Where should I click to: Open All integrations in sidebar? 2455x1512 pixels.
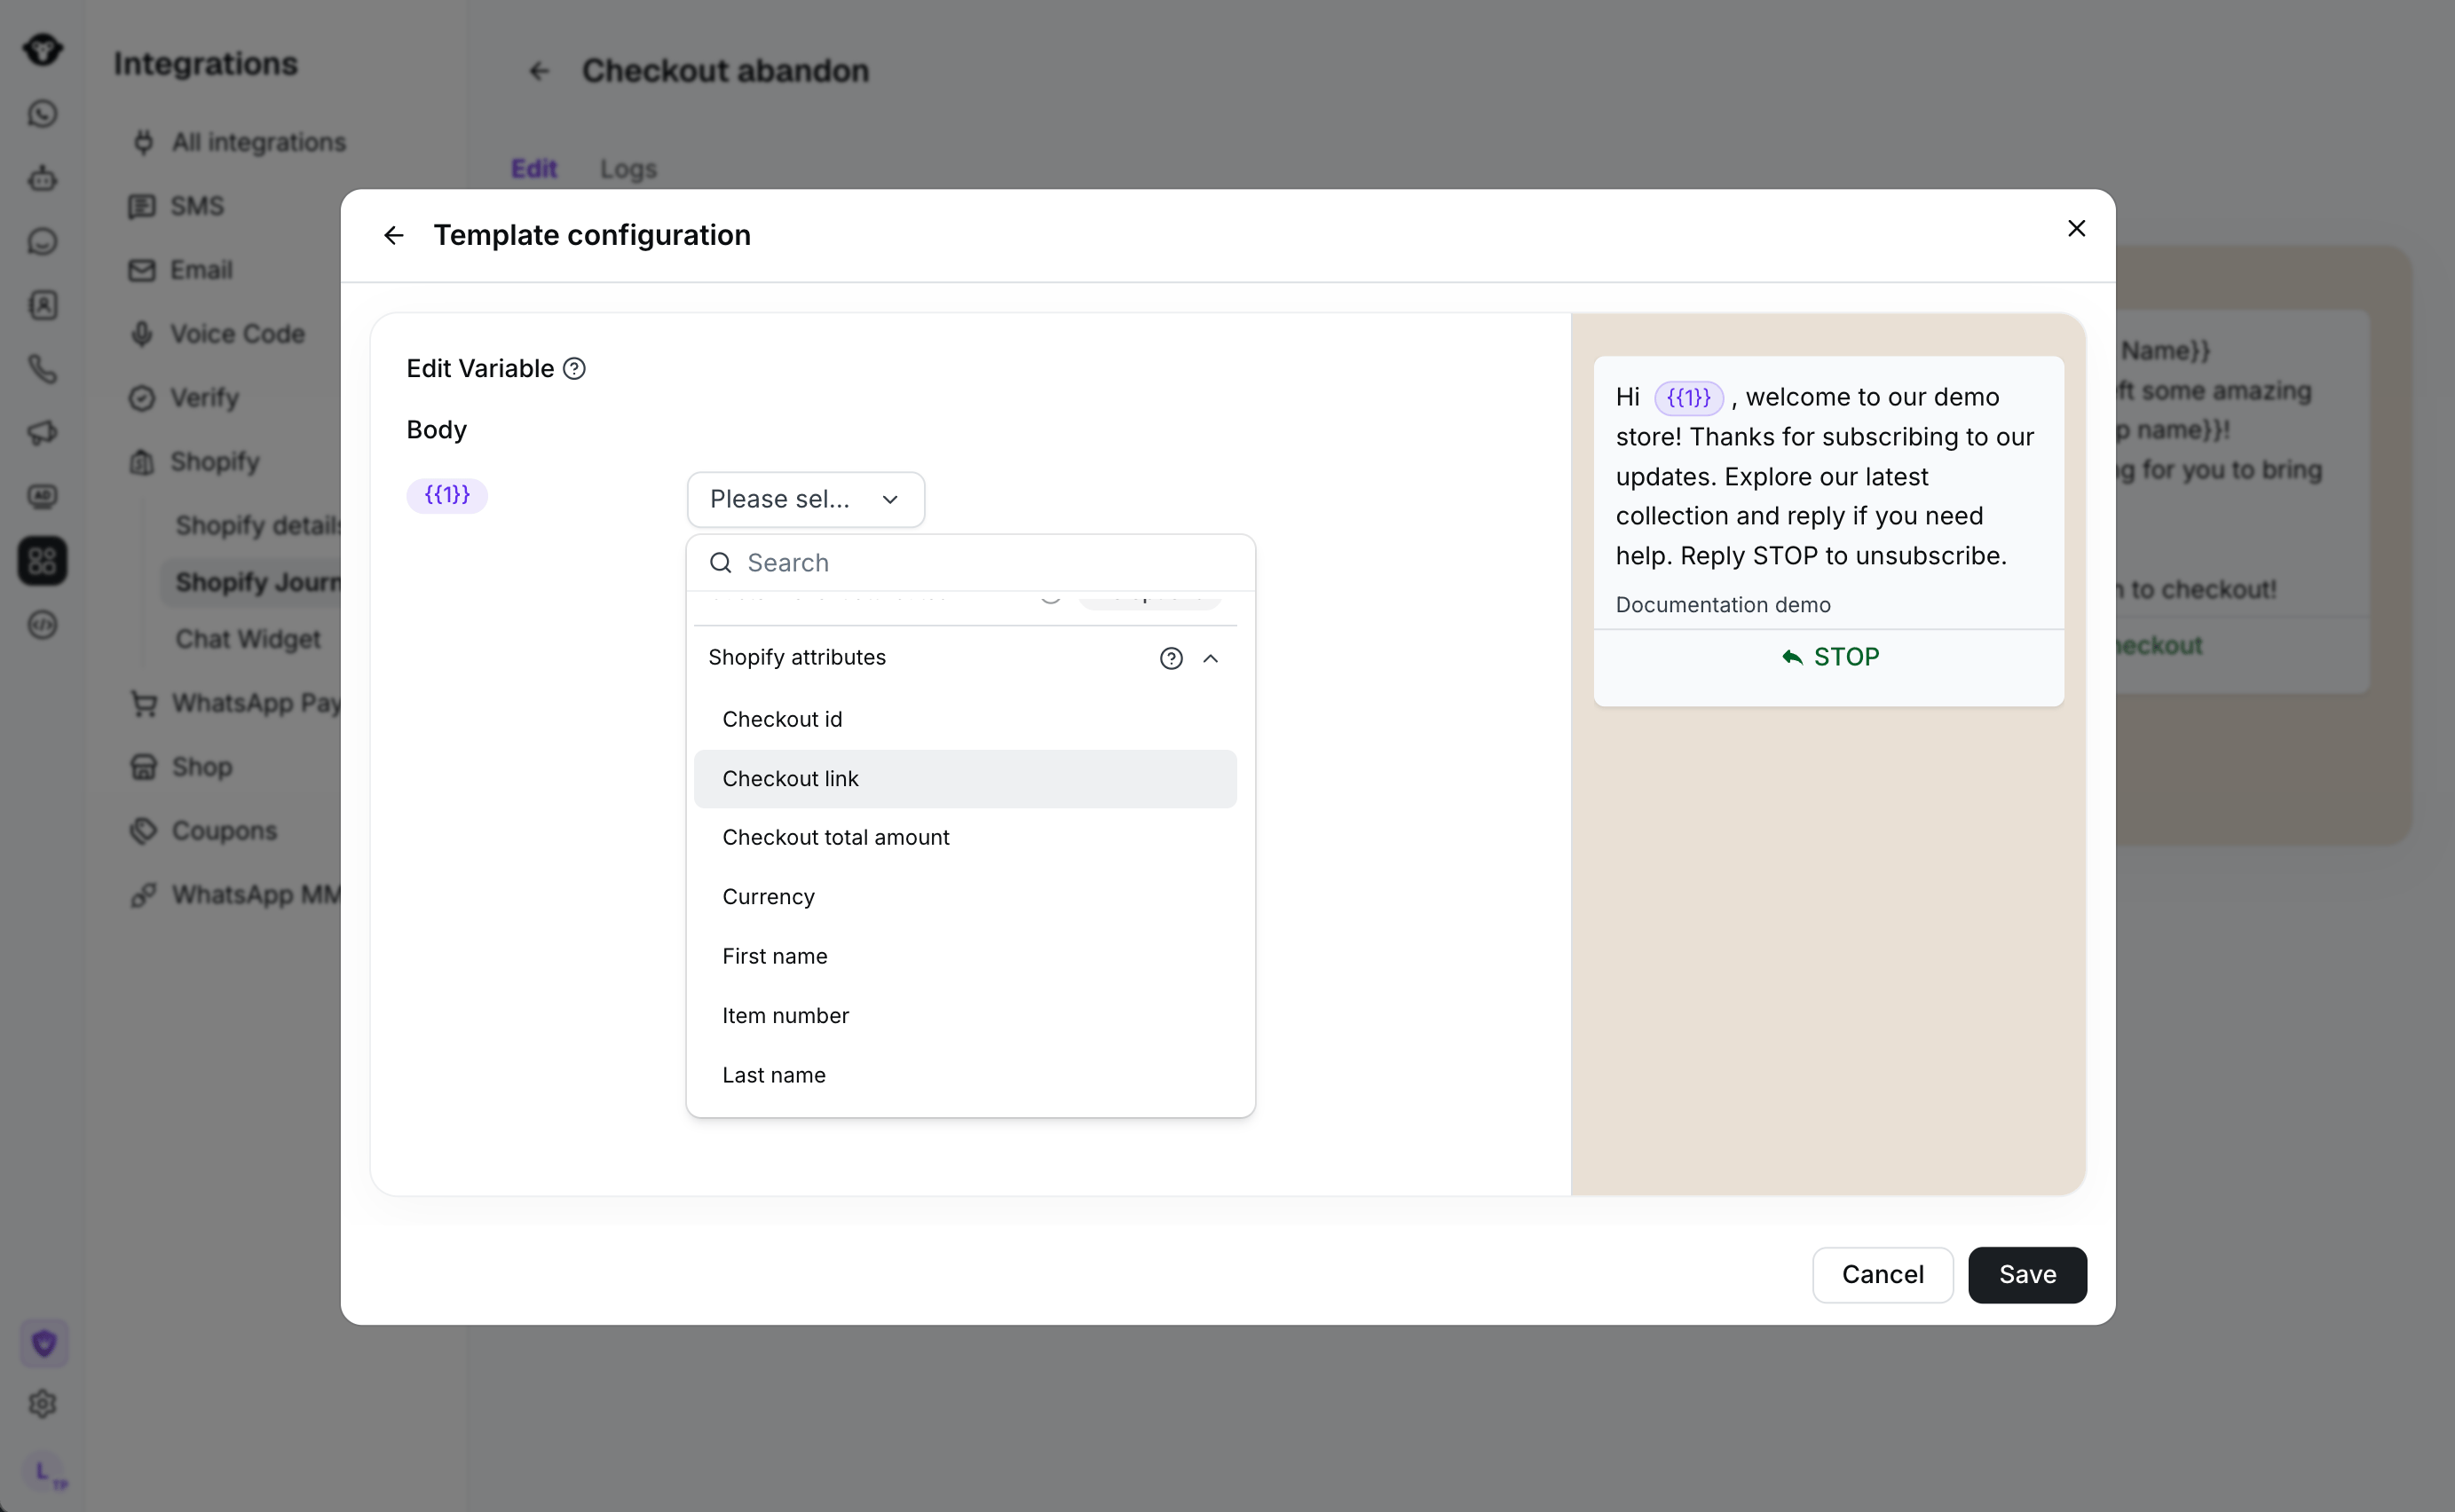pyautogui.click(x=239, y=142)
